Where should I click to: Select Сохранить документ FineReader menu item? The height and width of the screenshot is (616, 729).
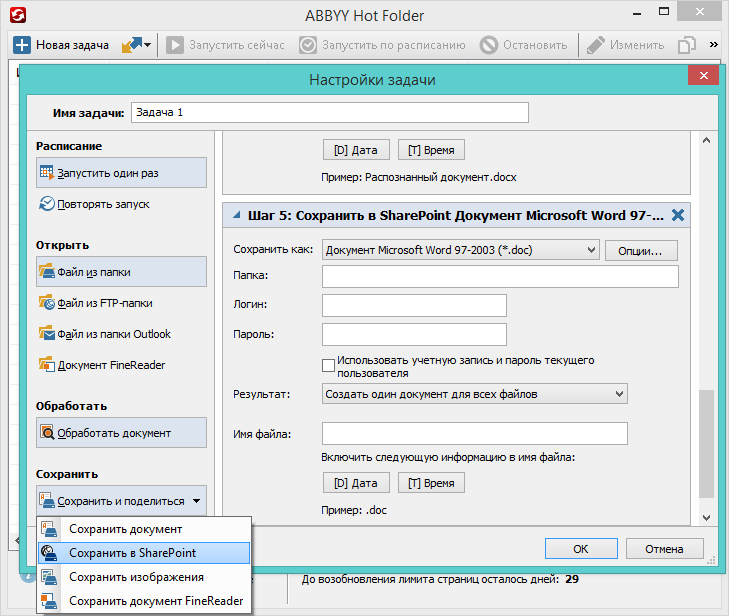[x=144, y=601]
